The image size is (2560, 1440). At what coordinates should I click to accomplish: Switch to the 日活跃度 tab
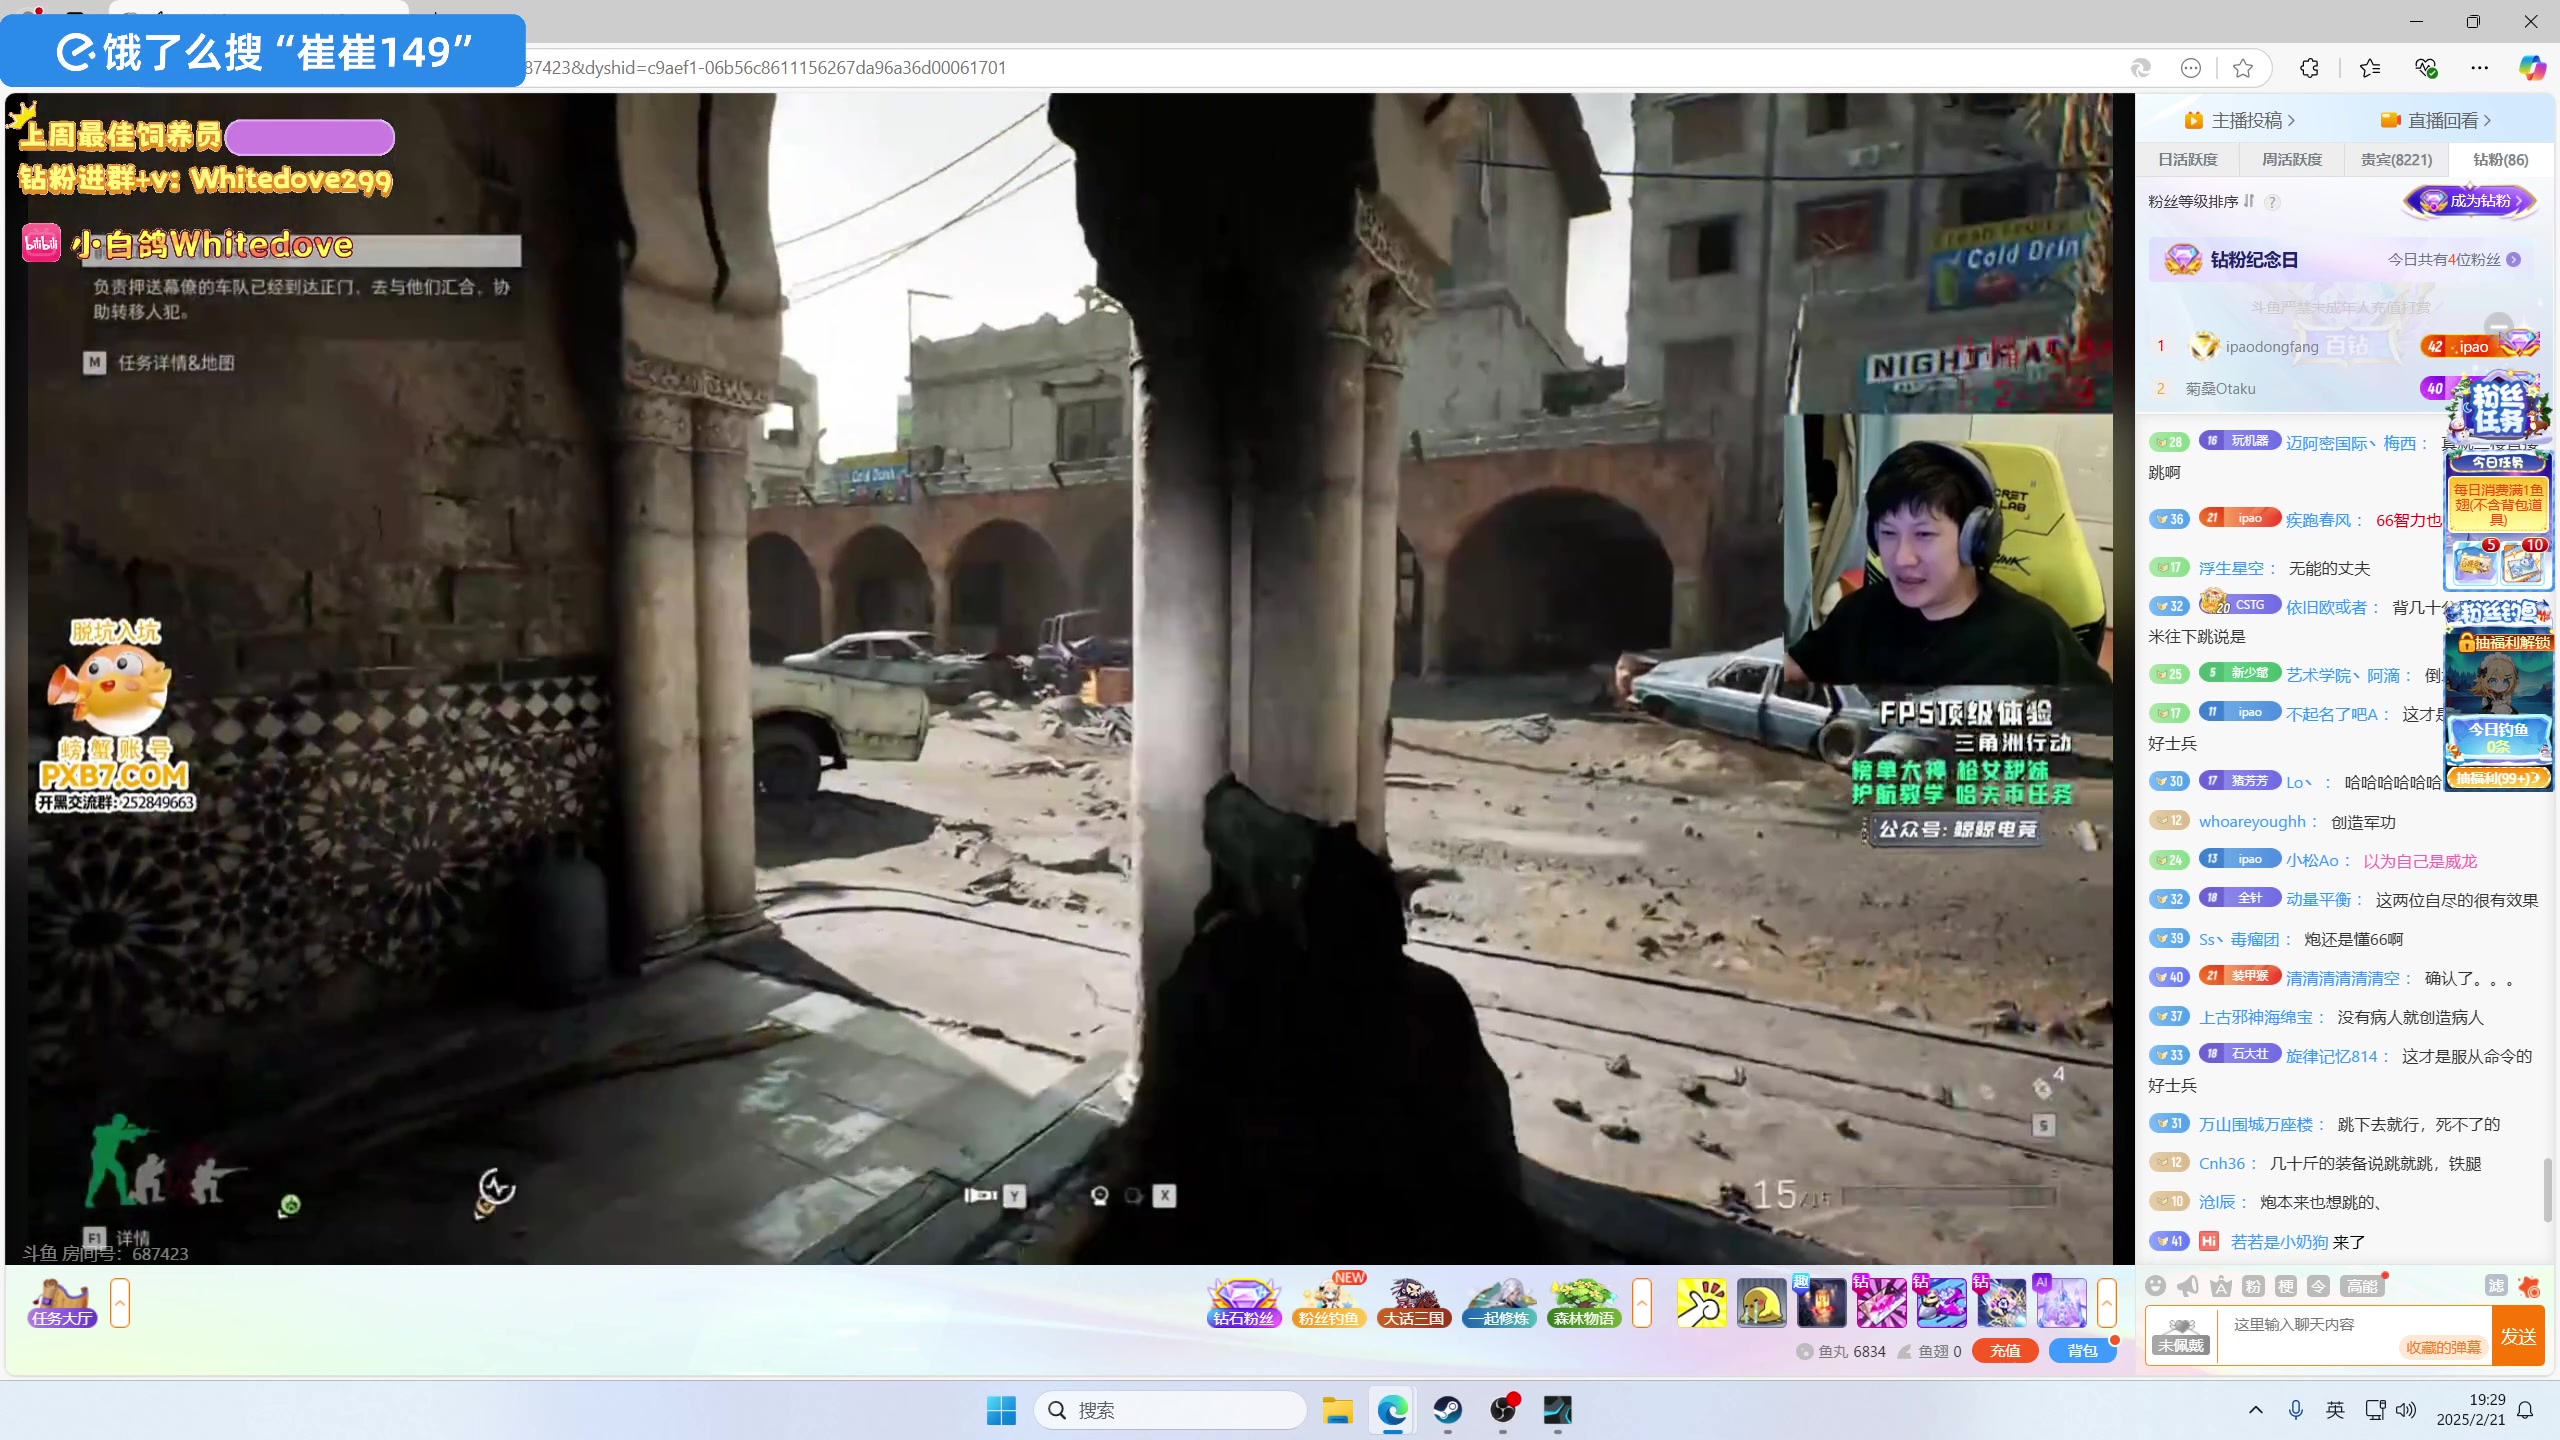point(2187,160)
